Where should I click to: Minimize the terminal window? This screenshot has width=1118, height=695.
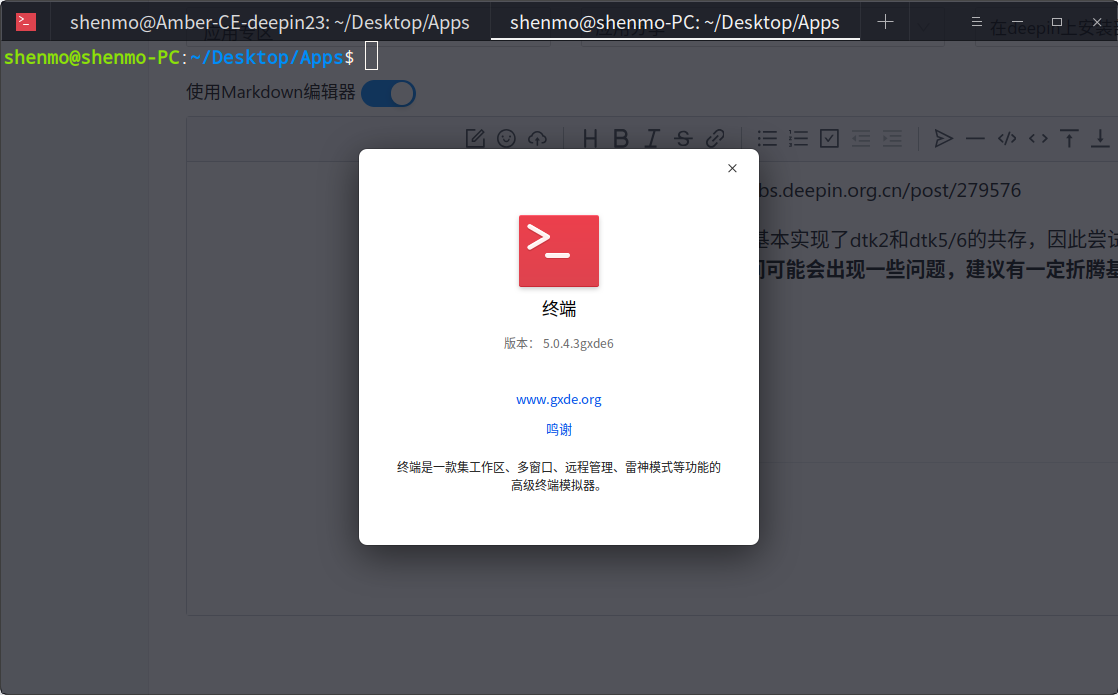coord(1017,22)
